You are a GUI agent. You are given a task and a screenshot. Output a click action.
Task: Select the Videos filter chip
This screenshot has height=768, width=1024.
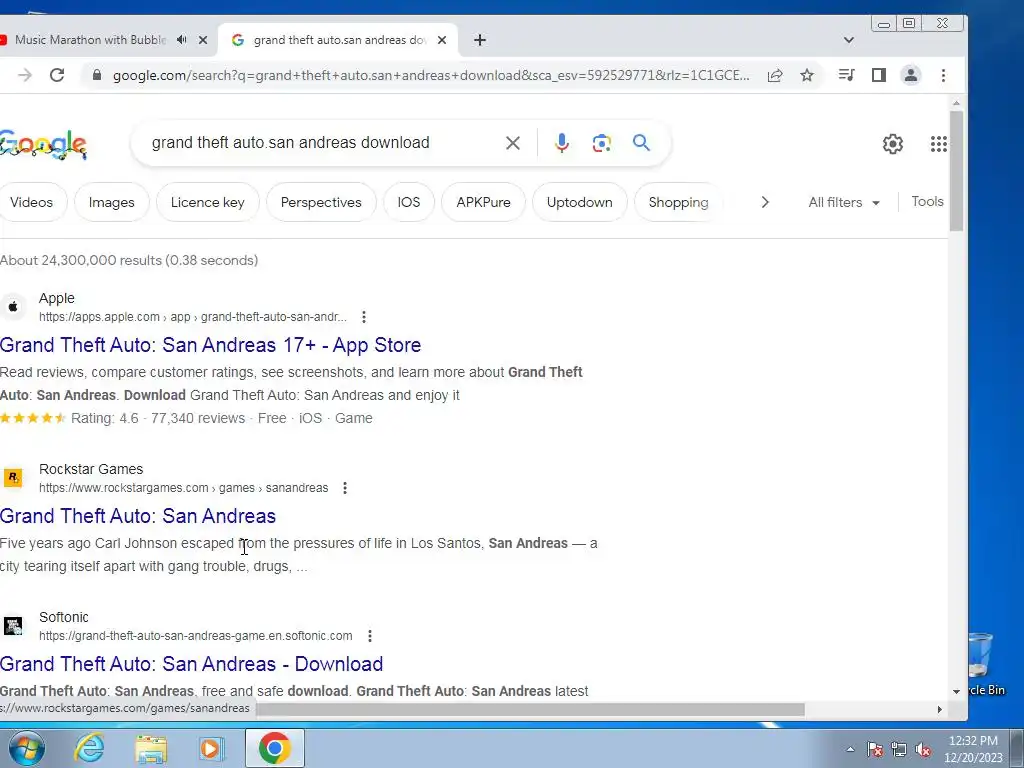[x=31, y=202]
